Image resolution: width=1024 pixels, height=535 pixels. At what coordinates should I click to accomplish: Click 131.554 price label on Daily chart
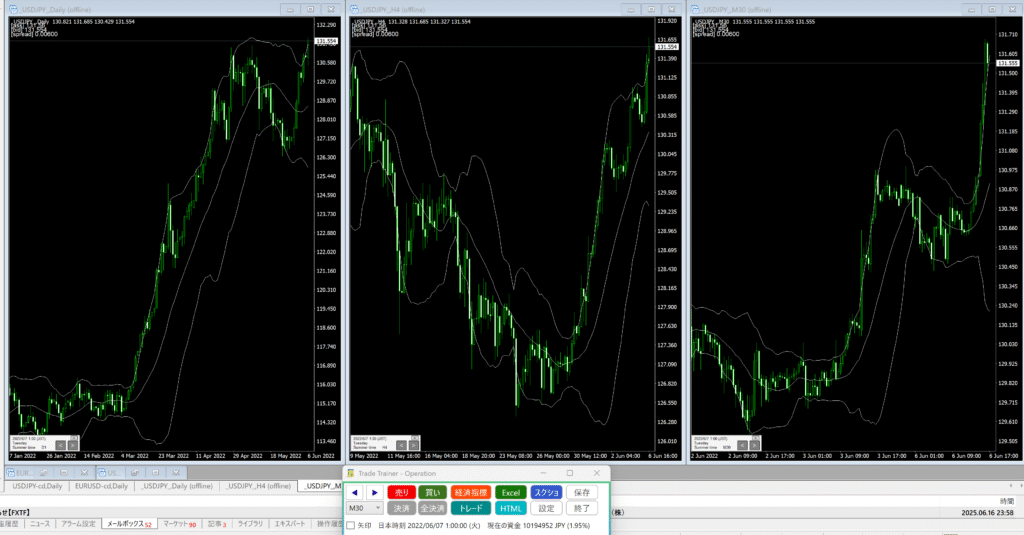(326, 41)
